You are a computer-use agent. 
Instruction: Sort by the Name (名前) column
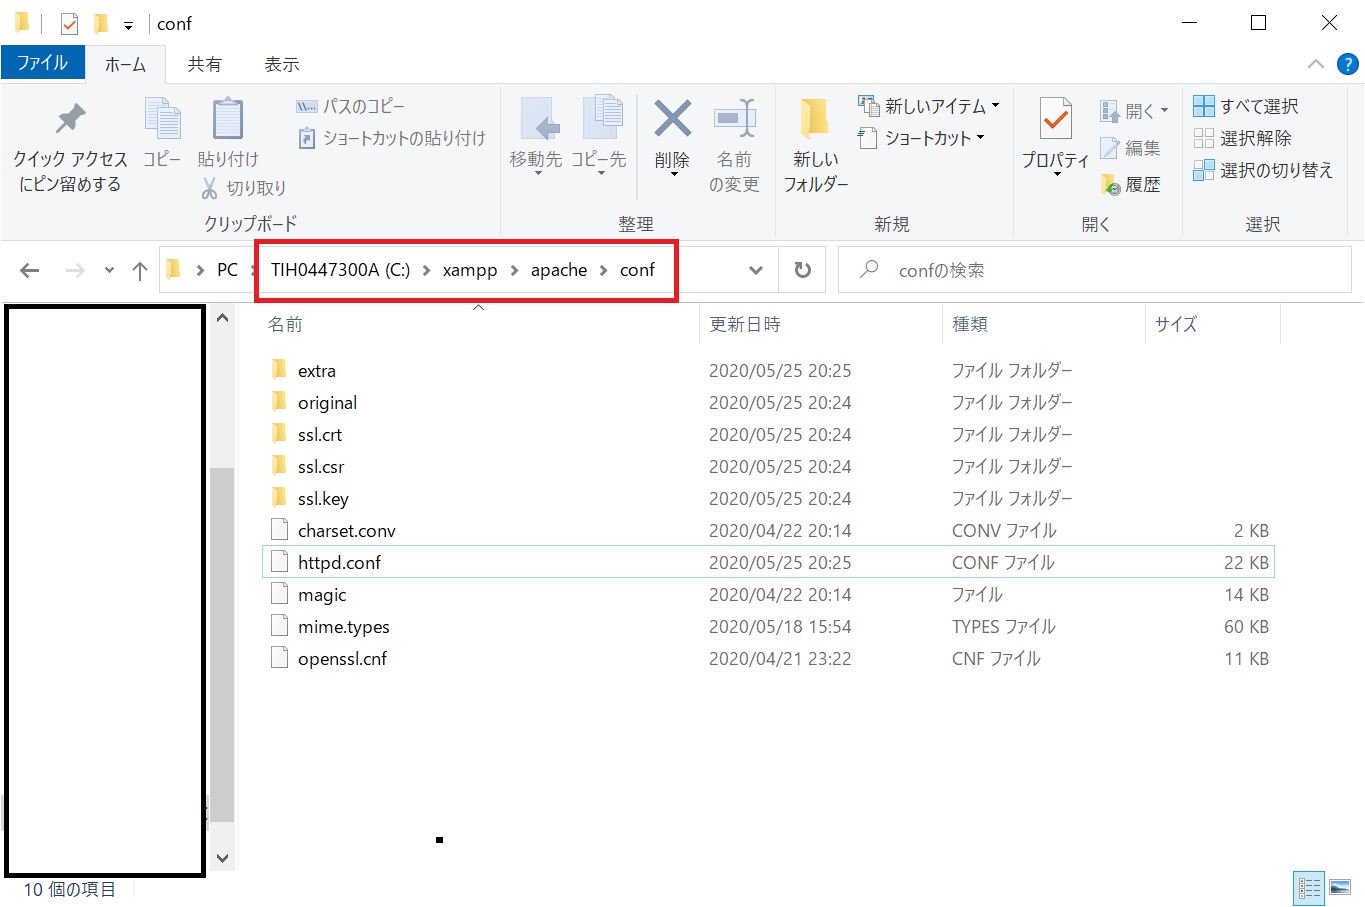point(479,324)
